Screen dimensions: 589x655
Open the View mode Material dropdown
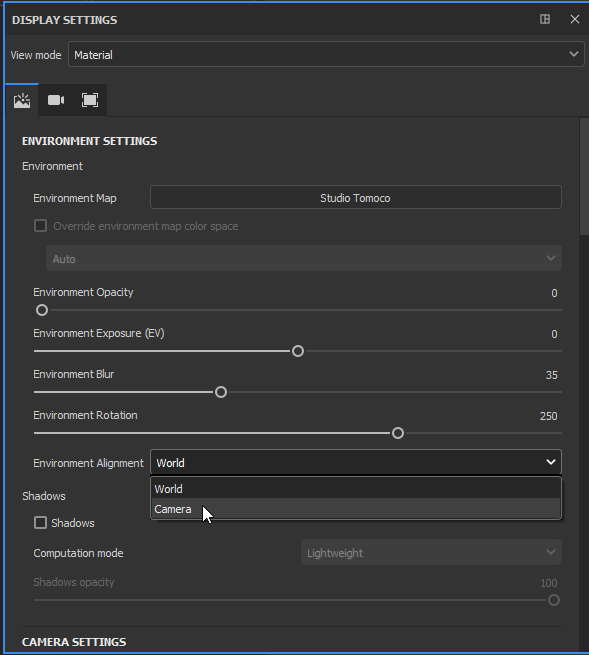pyautogui.click(x=326, y=54)
